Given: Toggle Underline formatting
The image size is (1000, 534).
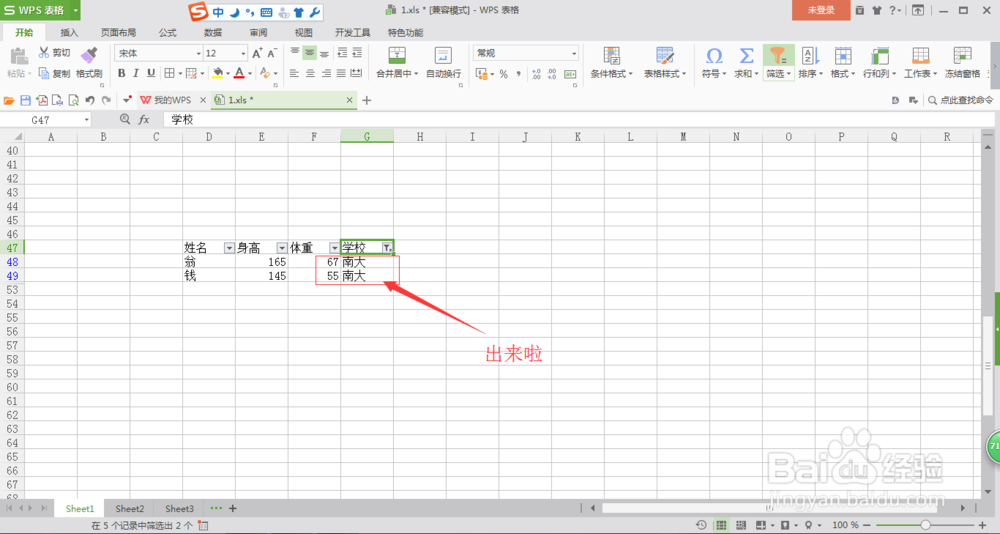Looking at the screenshot, I should 151,73.
